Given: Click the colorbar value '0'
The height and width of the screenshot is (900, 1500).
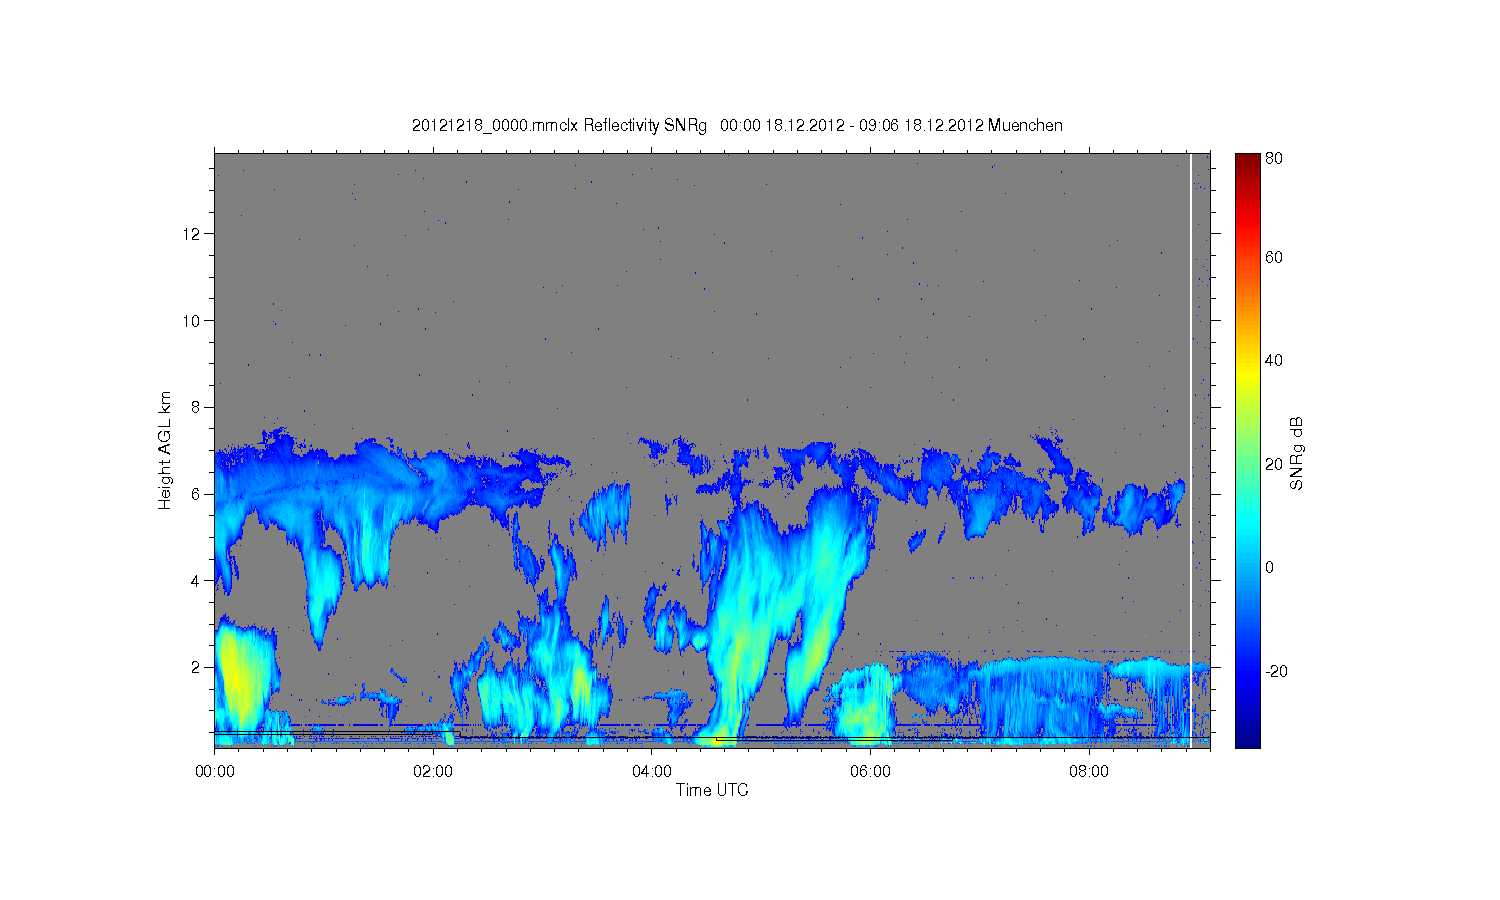Looking at the screenshot, I should click(1270, 568).
